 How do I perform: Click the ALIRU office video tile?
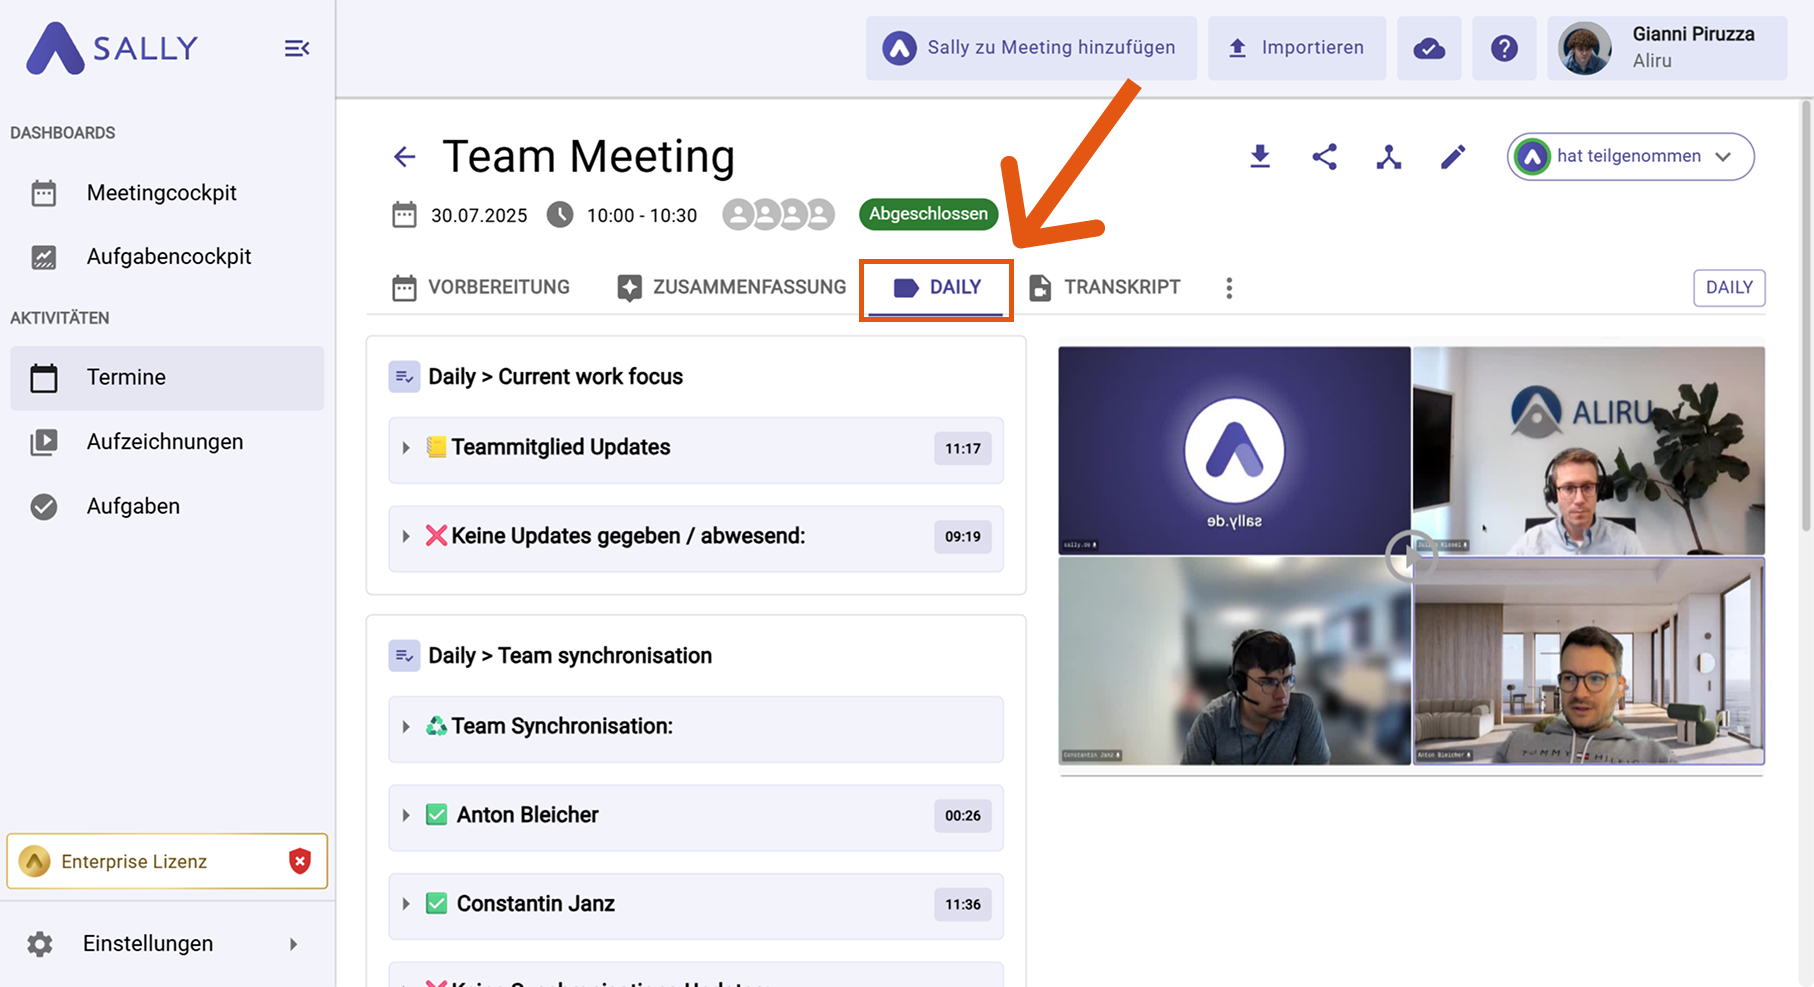[x=1589, y=451]
